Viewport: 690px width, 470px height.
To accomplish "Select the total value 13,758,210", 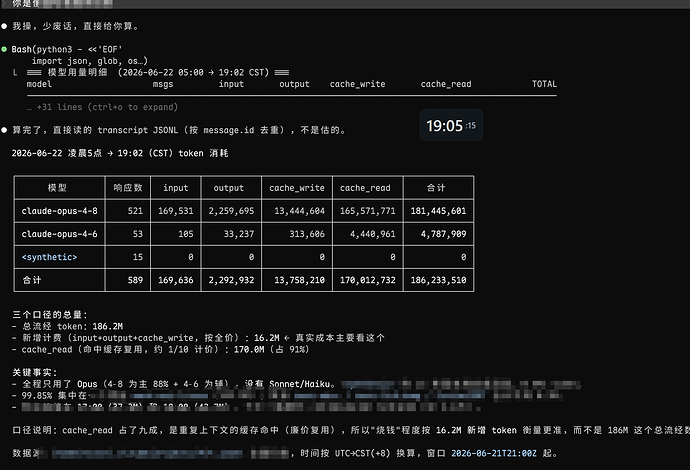I will 299,280.
